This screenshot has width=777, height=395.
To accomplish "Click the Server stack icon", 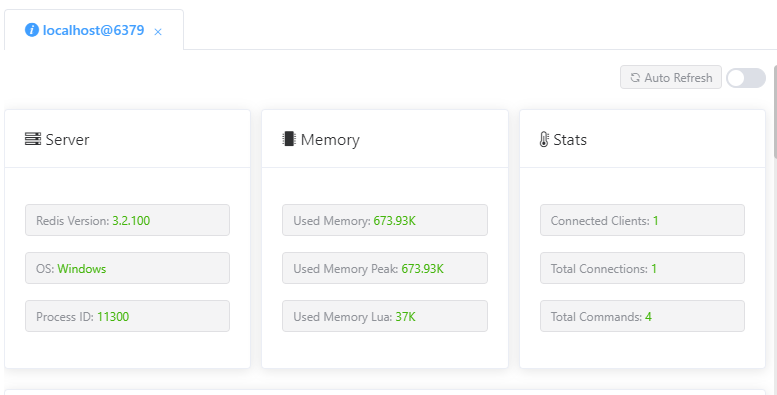I will point(33,139).
